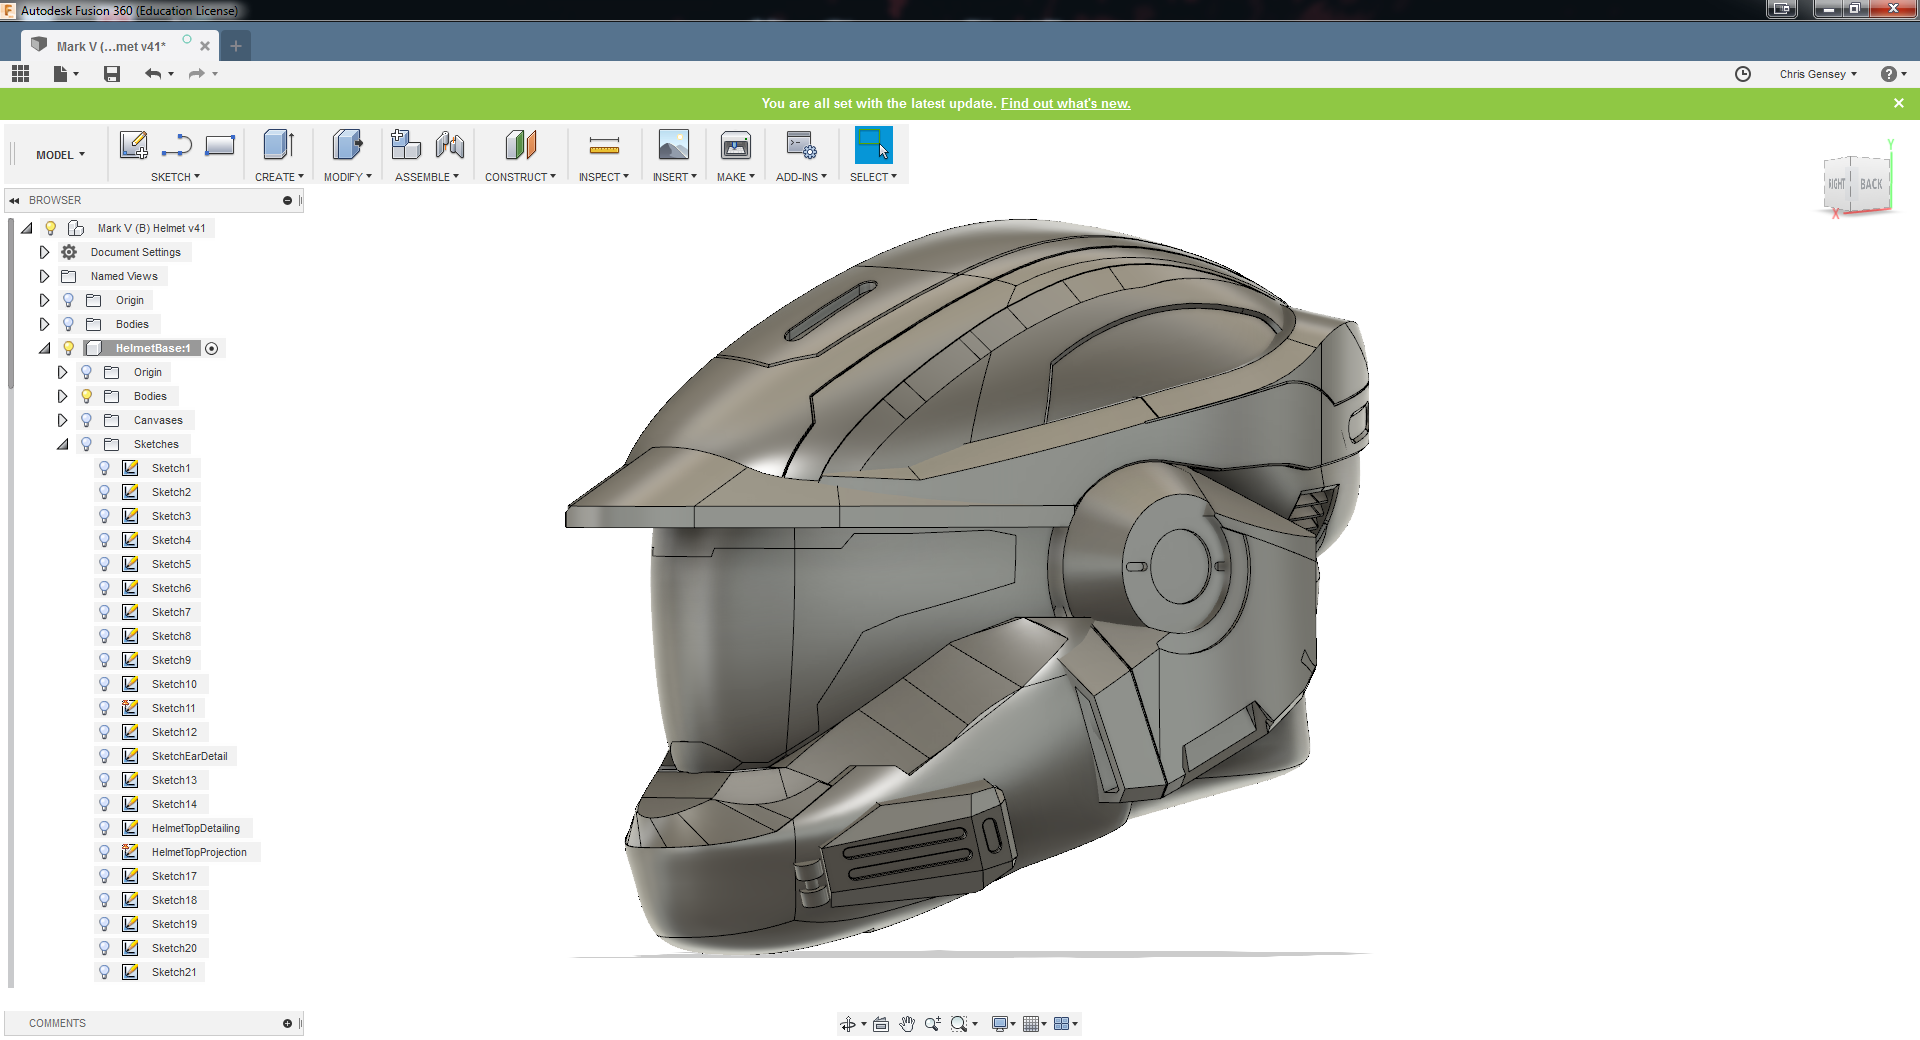1920x1040 pixels.
Task: Add a new document tab
Action: [236, 46]
